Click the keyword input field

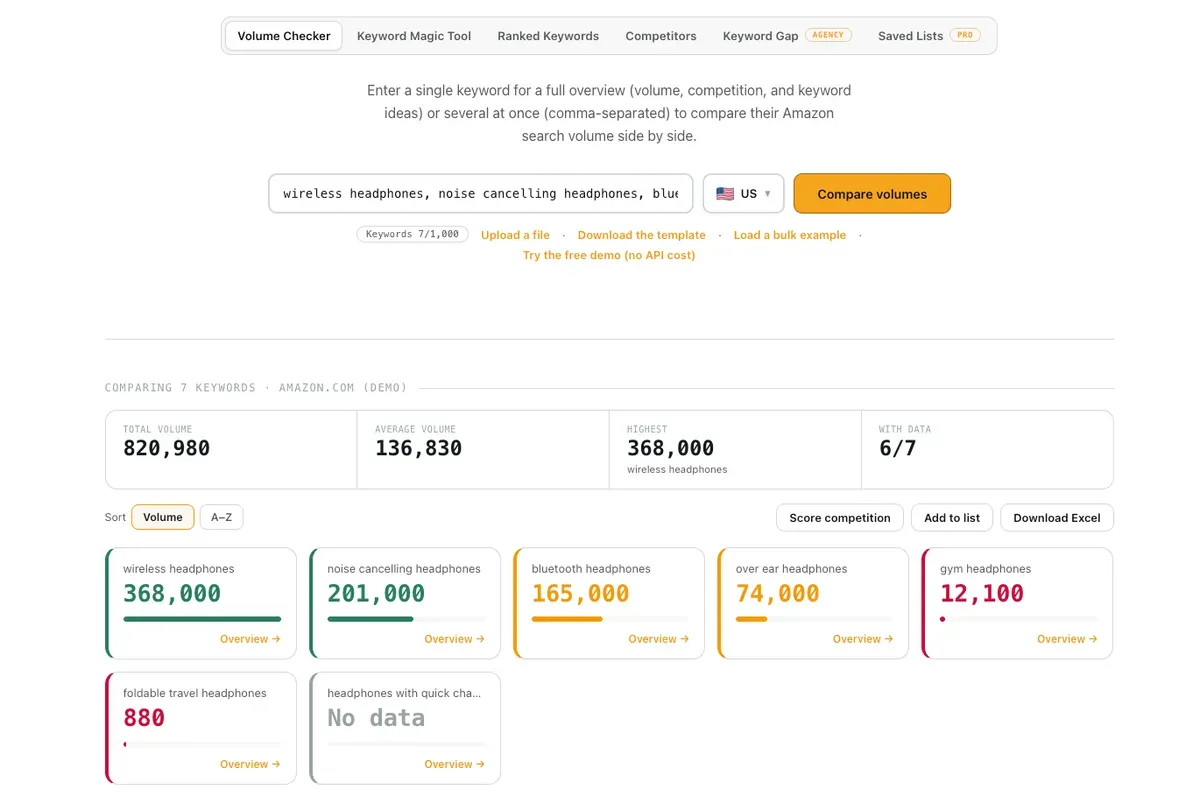[481, 194]
